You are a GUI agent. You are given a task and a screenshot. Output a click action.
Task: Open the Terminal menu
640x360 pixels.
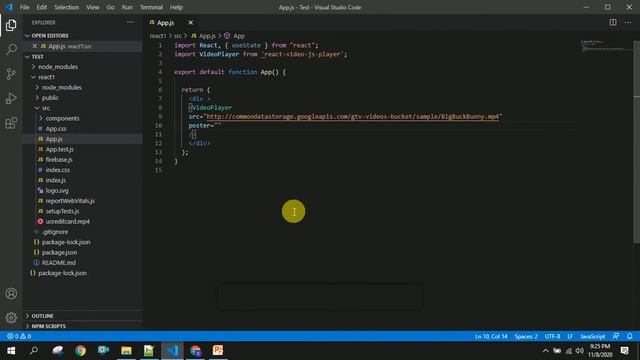[151, 7]
